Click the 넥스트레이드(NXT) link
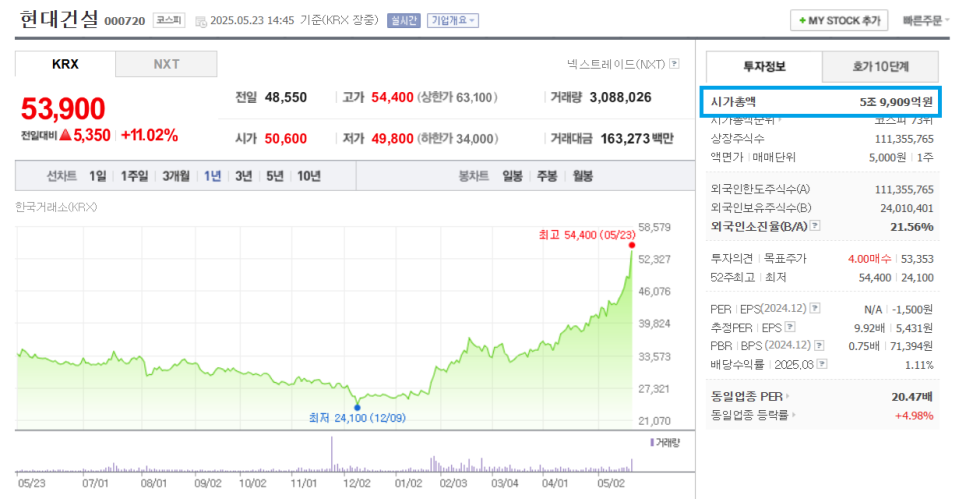Image resolution: width=966 pixels, height=499 pixels. coord(615,64)
